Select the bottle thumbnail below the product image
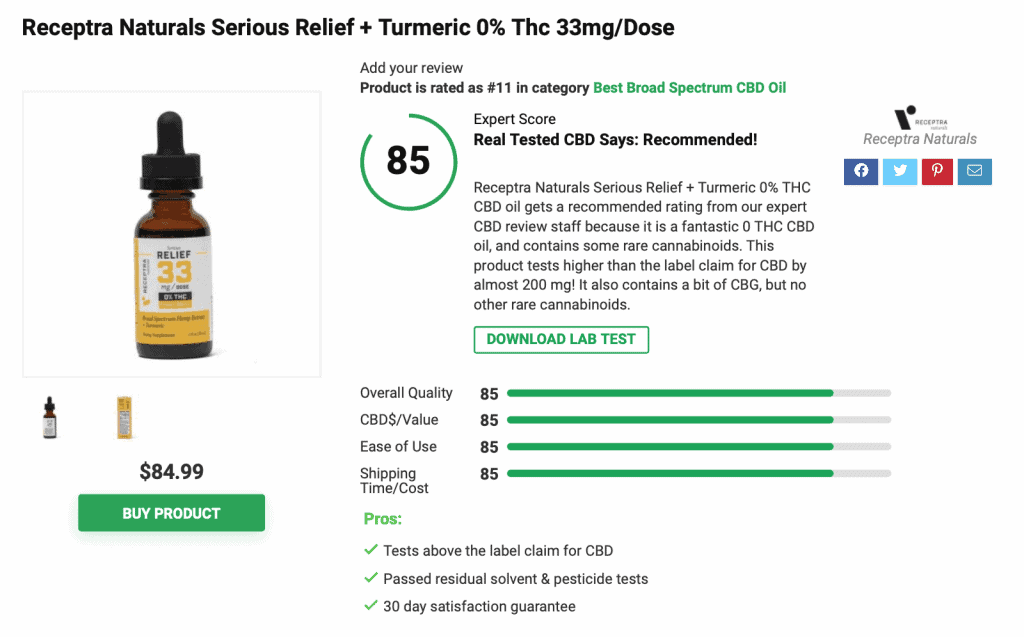The image size is (1024, 637). coord(49,417)
